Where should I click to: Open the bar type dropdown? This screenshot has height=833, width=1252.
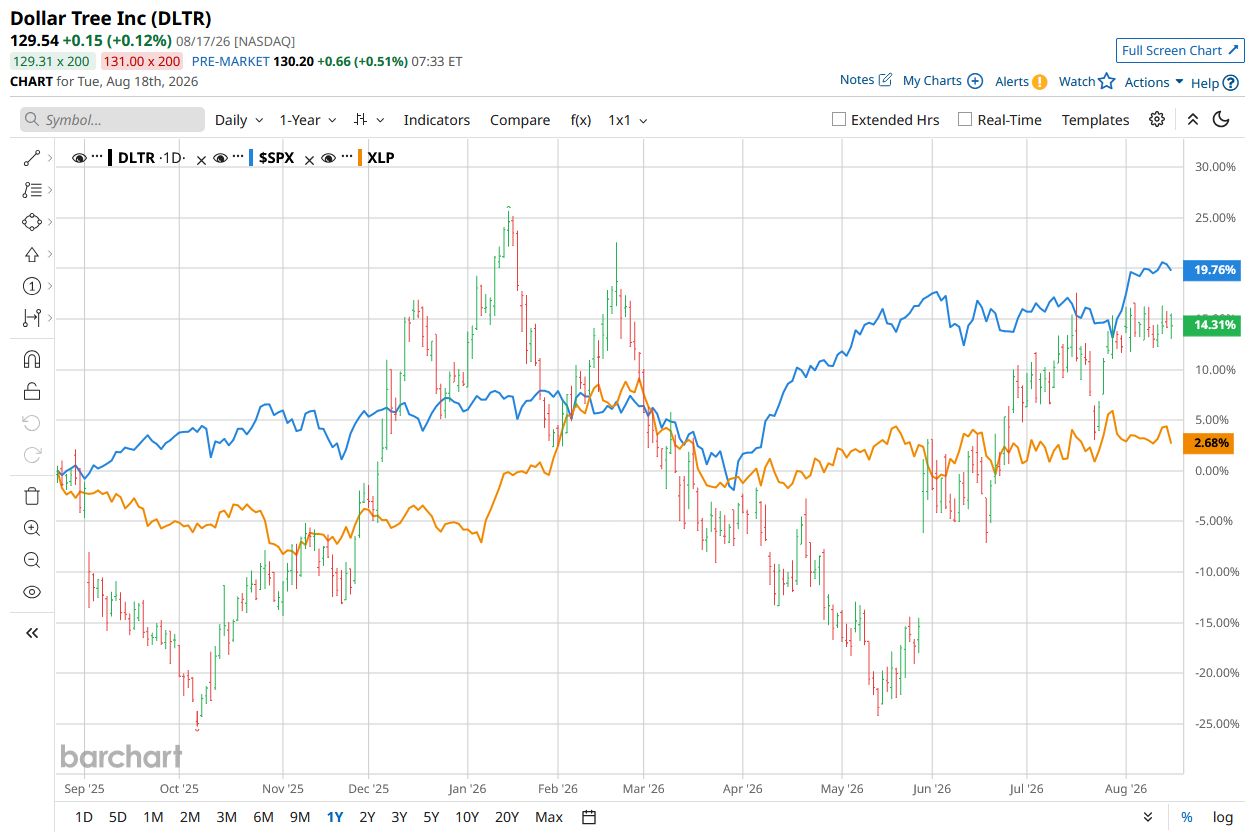point(370,120)
